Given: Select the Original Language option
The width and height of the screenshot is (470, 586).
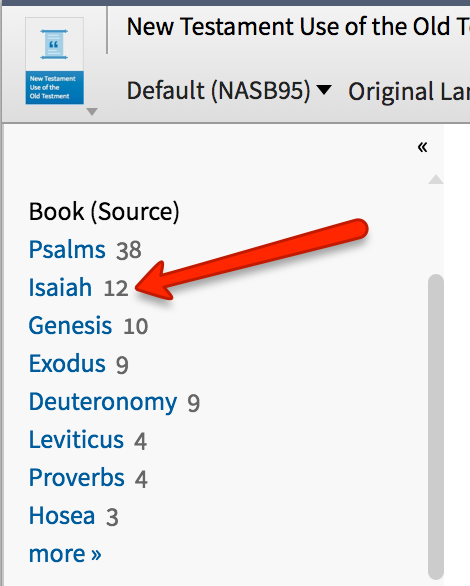Looking at the screenshot, I should pyautogui.click(x=409, y=91).
